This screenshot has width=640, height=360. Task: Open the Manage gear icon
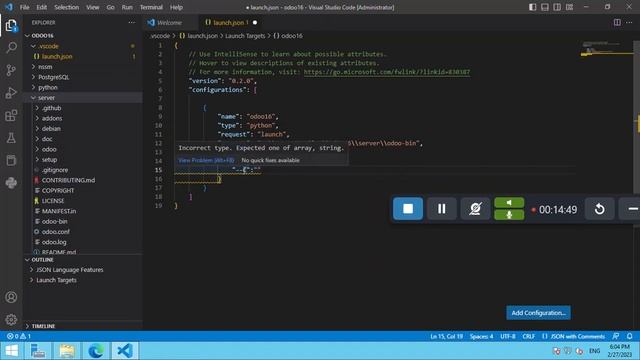[11, 320]
